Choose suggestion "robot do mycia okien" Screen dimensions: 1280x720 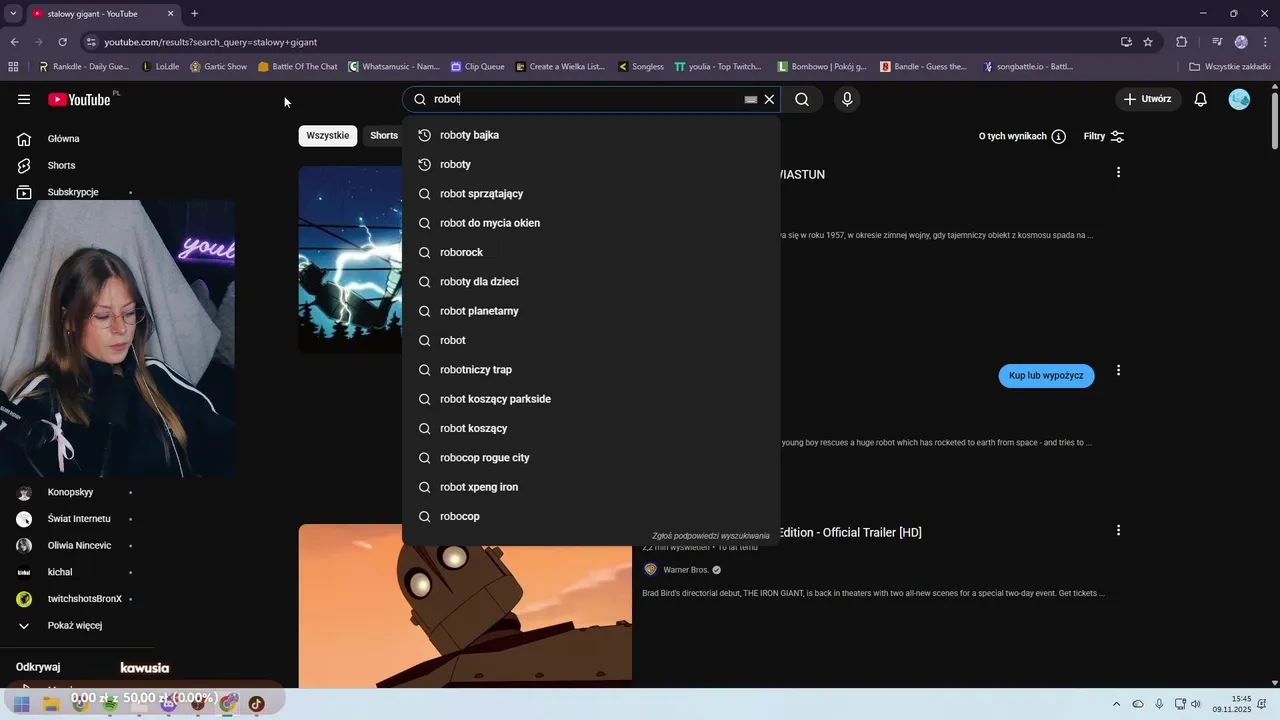coord(590,223)
